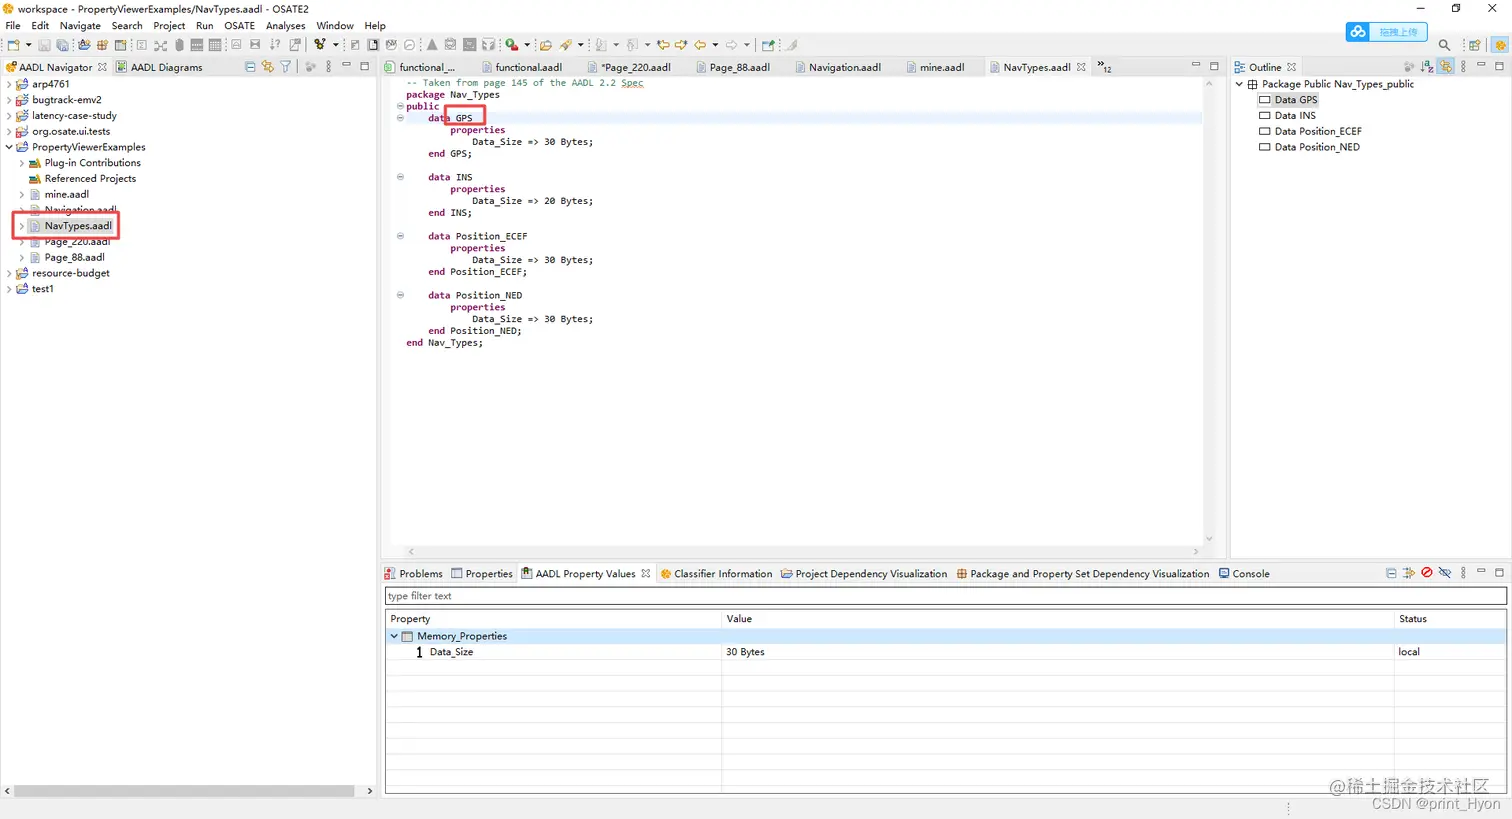Open the New file dropdown arrow
1512x819 pixels.
[28, 45]
